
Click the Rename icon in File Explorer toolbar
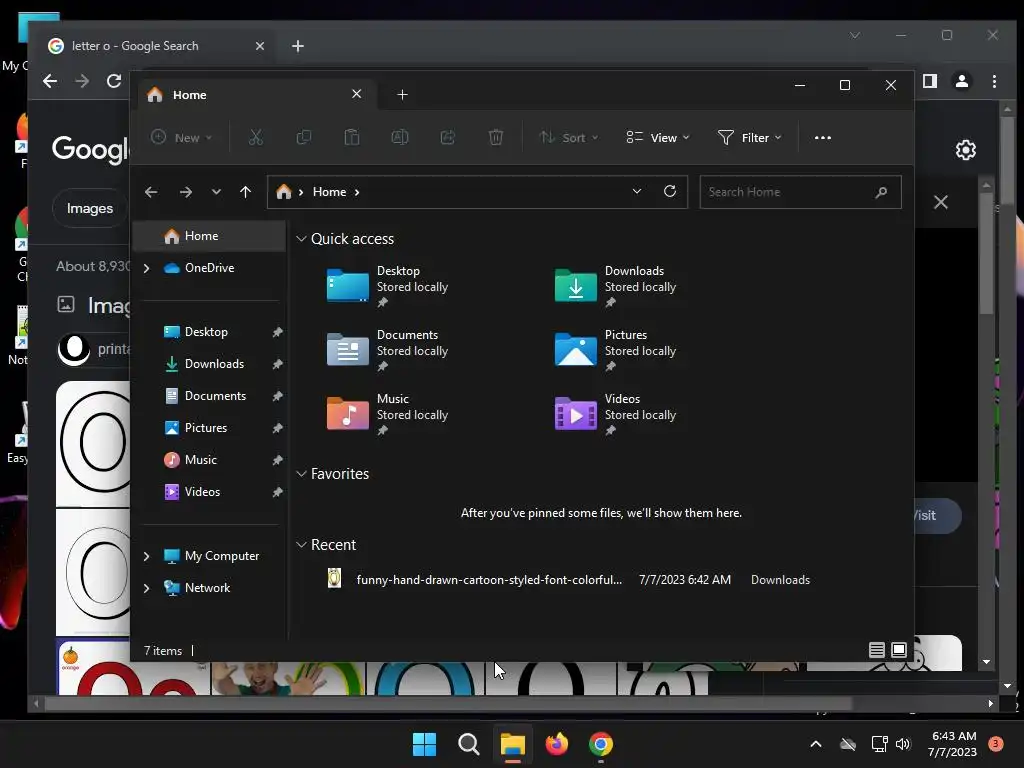400,138
